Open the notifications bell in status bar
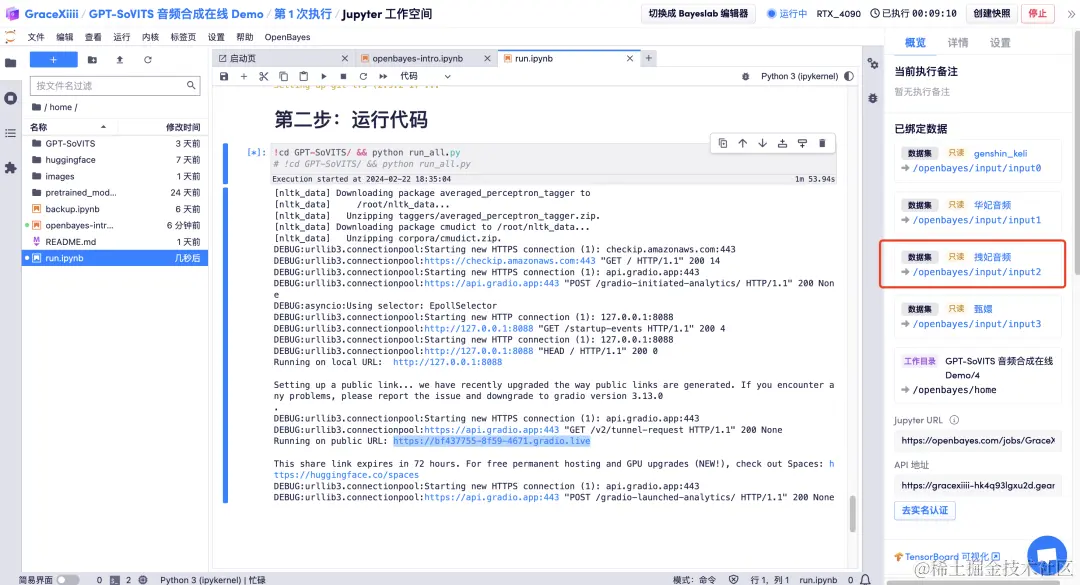This screenshot has width=1080, height=585. [865, 579]
